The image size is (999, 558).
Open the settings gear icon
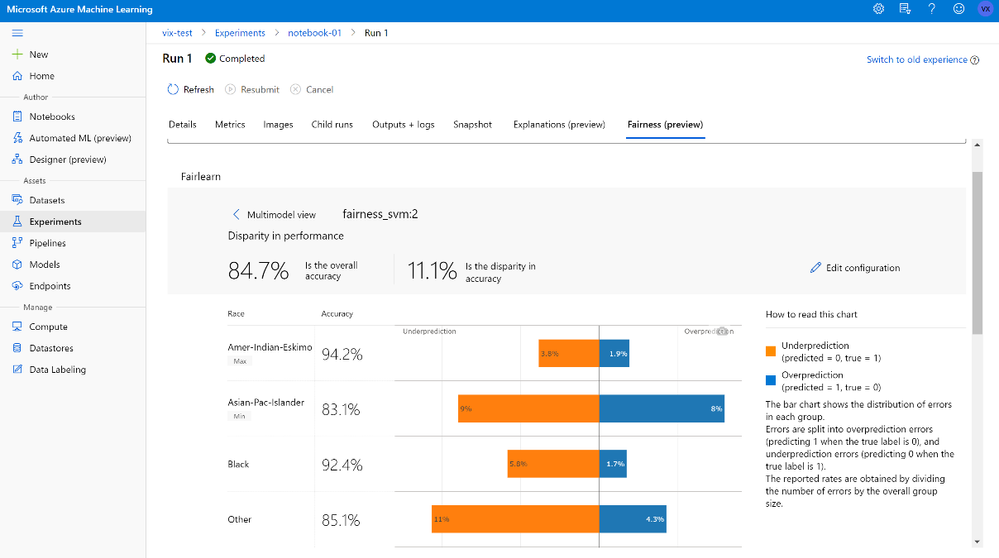(878, 9)
